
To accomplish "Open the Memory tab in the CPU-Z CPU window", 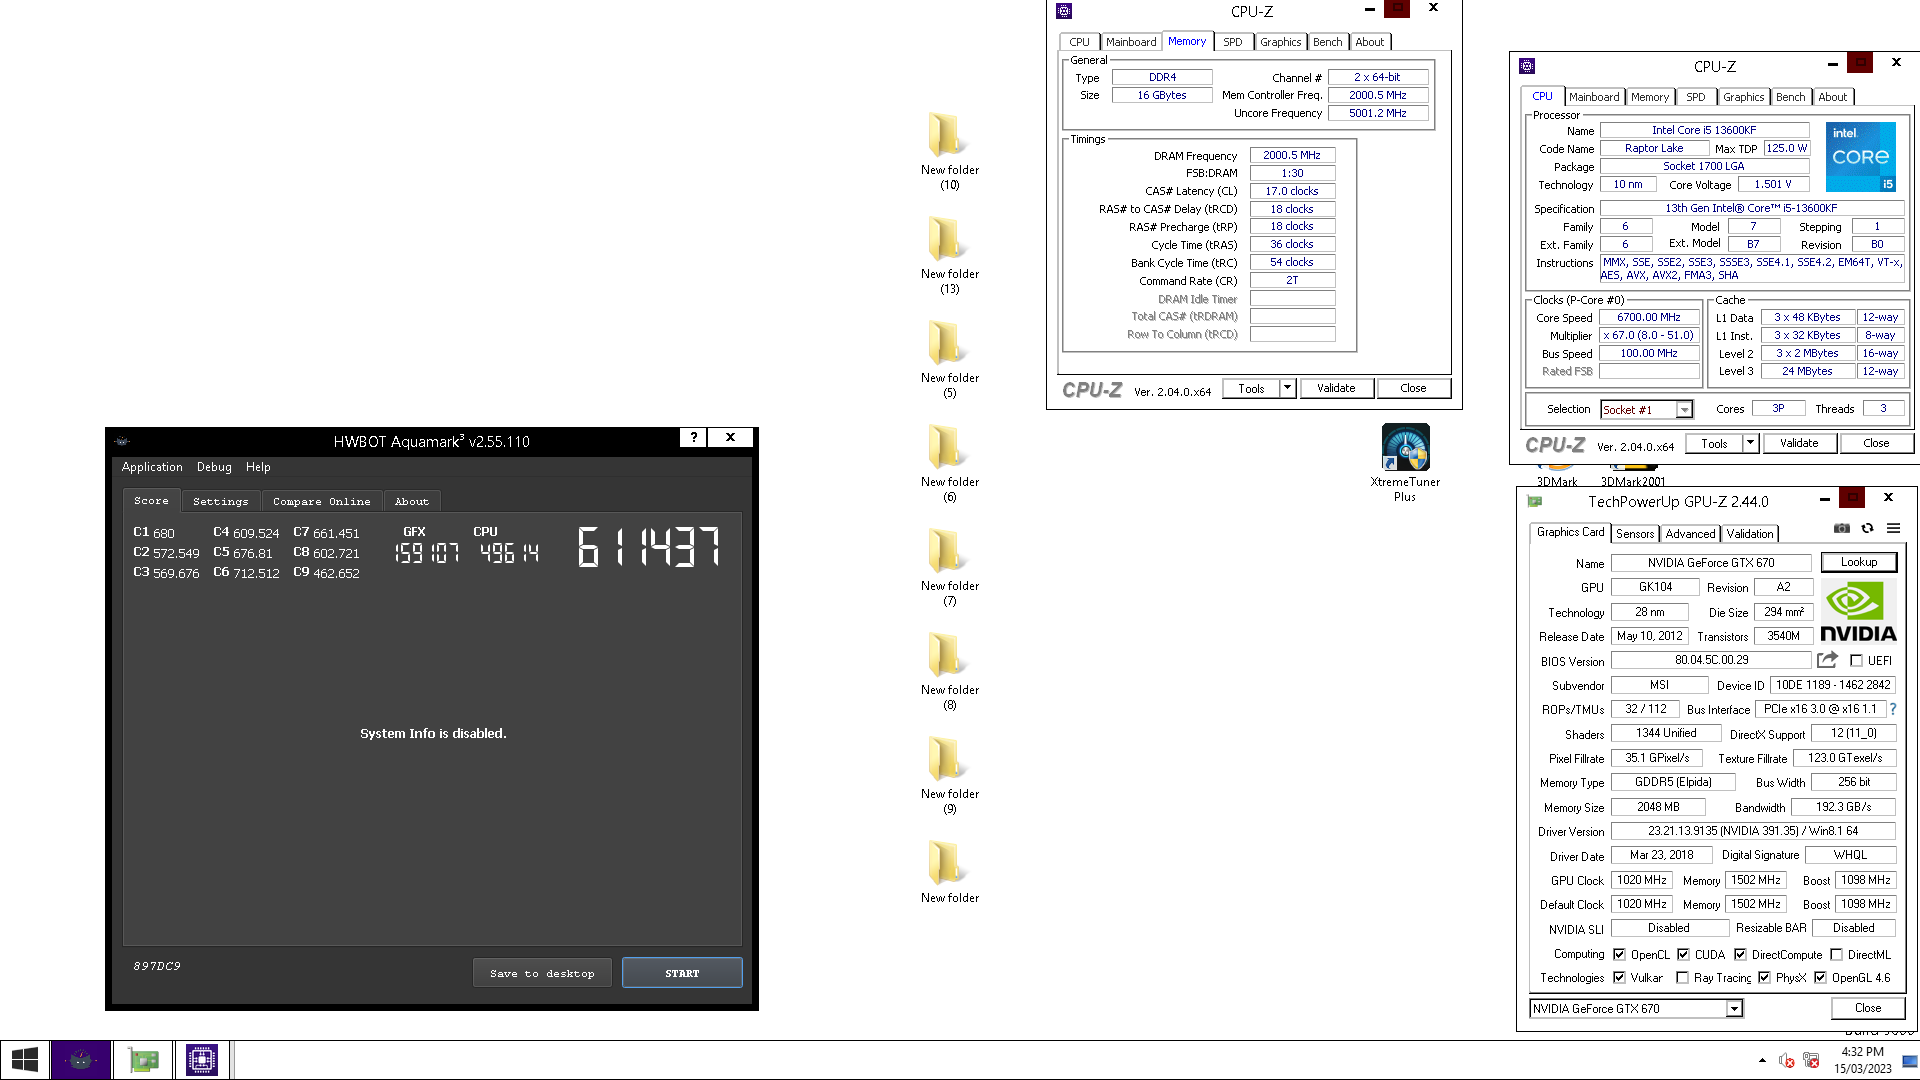I will click(1649, 97).
